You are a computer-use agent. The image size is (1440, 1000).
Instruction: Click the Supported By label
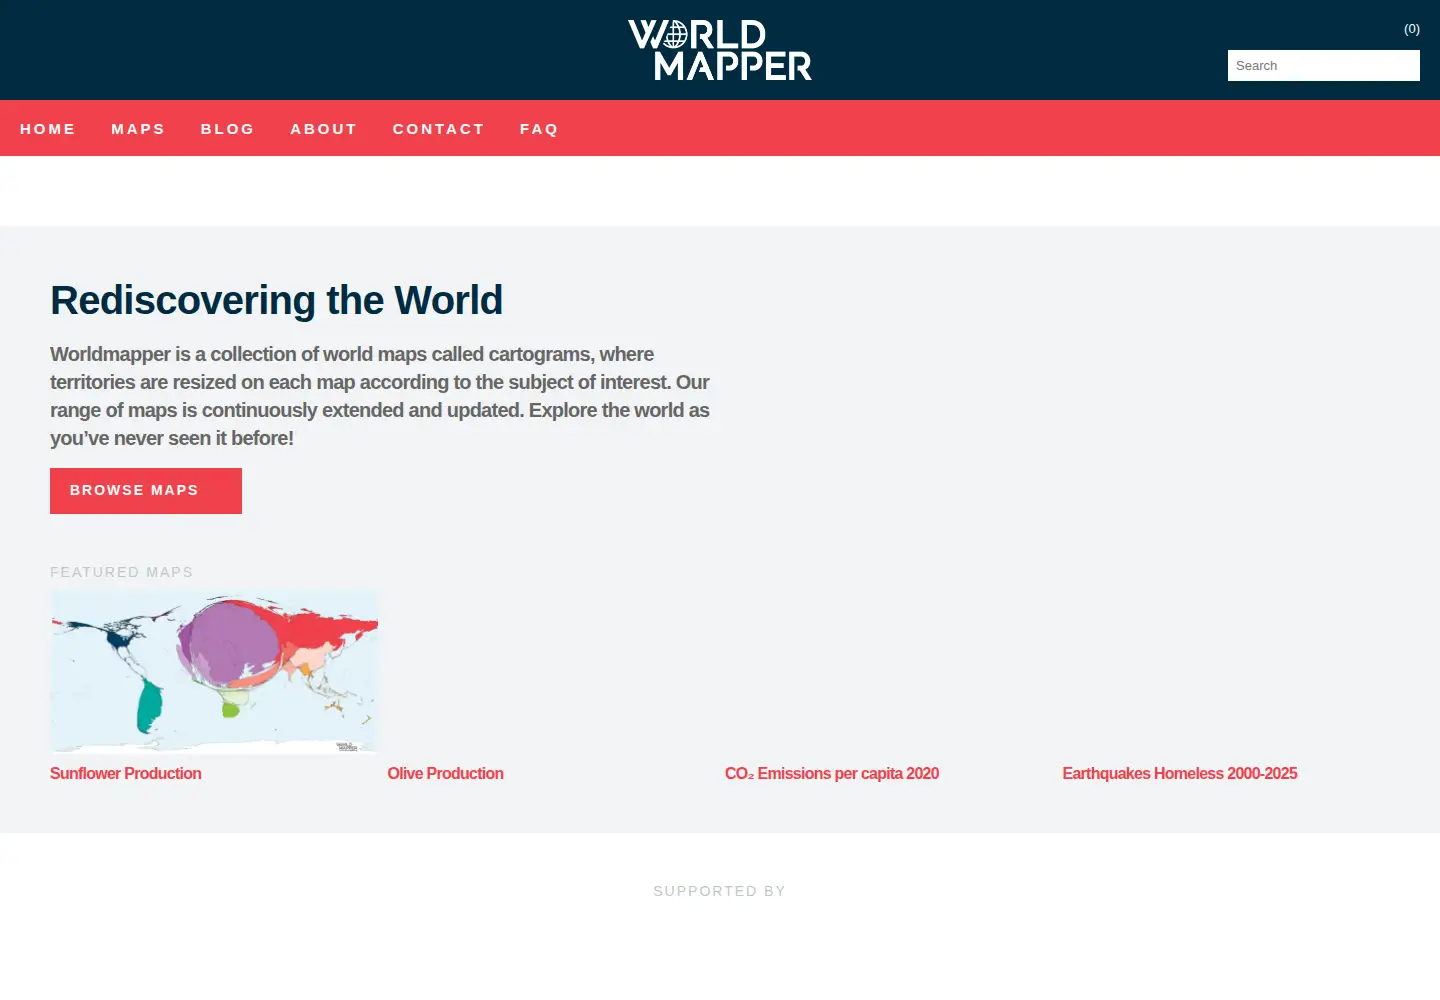coord(720,891)
